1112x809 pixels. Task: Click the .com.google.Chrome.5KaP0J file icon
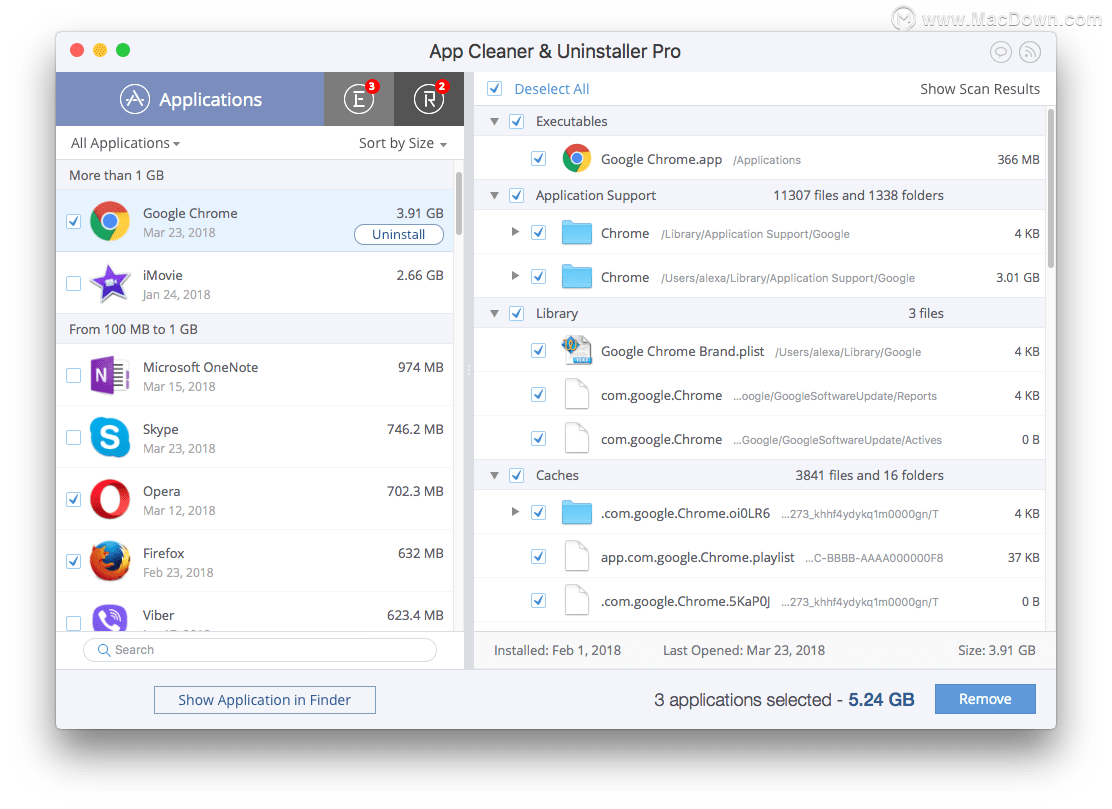click(x=577, y=601)
